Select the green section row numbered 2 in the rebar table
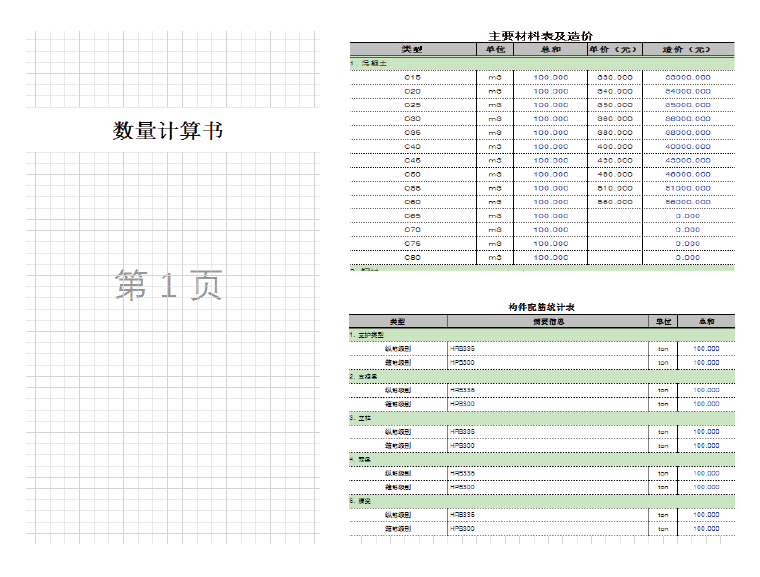 542,377
